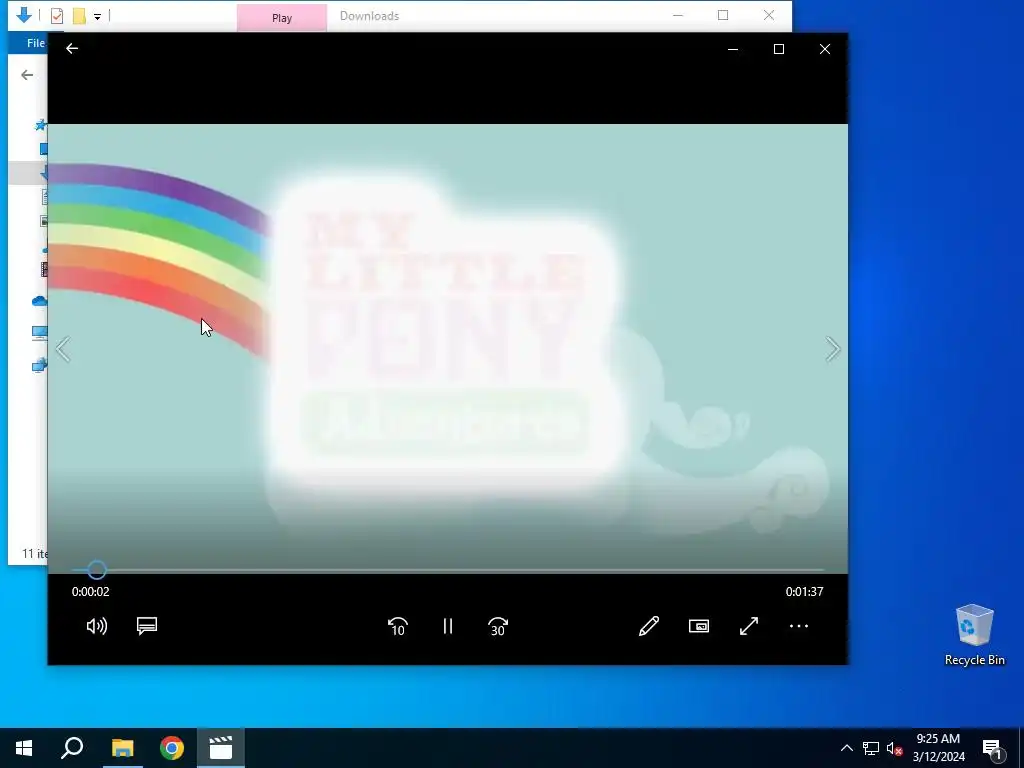The image size is (1024, 768).
Task: Skip back 10 seconds
Action: (398, 626)
